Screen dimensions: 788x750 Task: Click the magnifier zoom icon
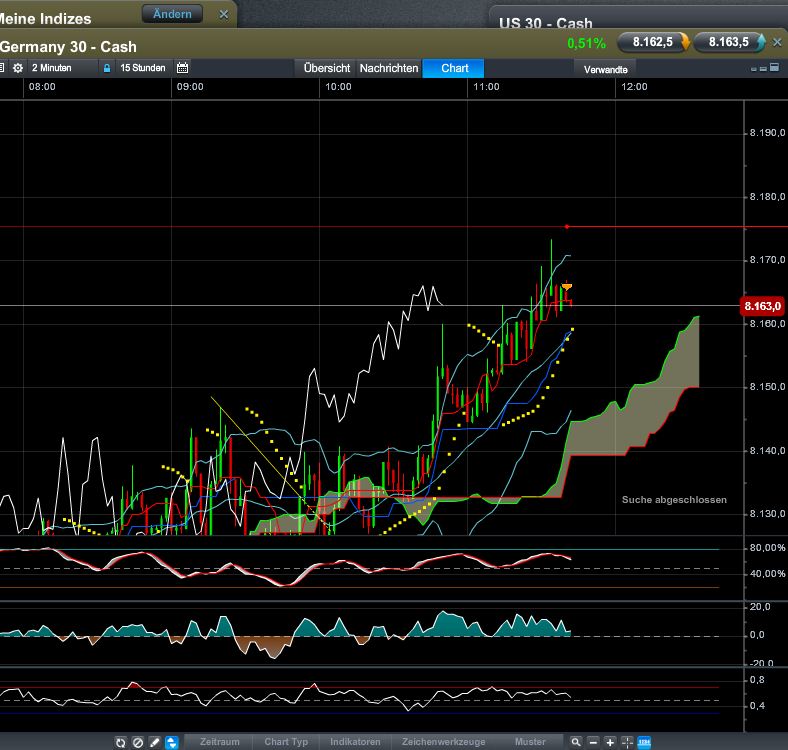point(576,742)
